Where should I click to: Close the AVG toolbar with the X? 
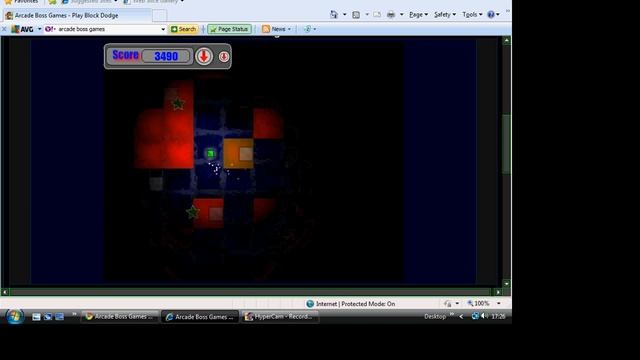point(4,29)
